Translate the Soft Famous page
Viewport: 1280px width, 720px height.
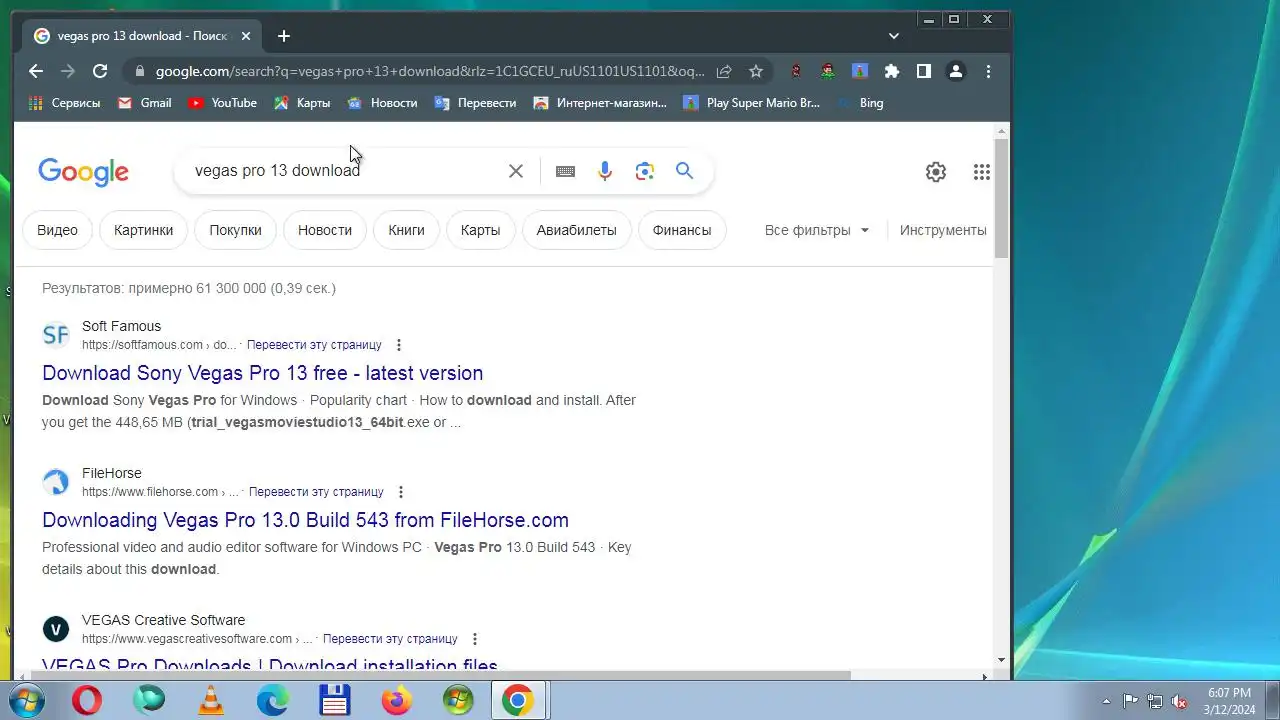314,345
